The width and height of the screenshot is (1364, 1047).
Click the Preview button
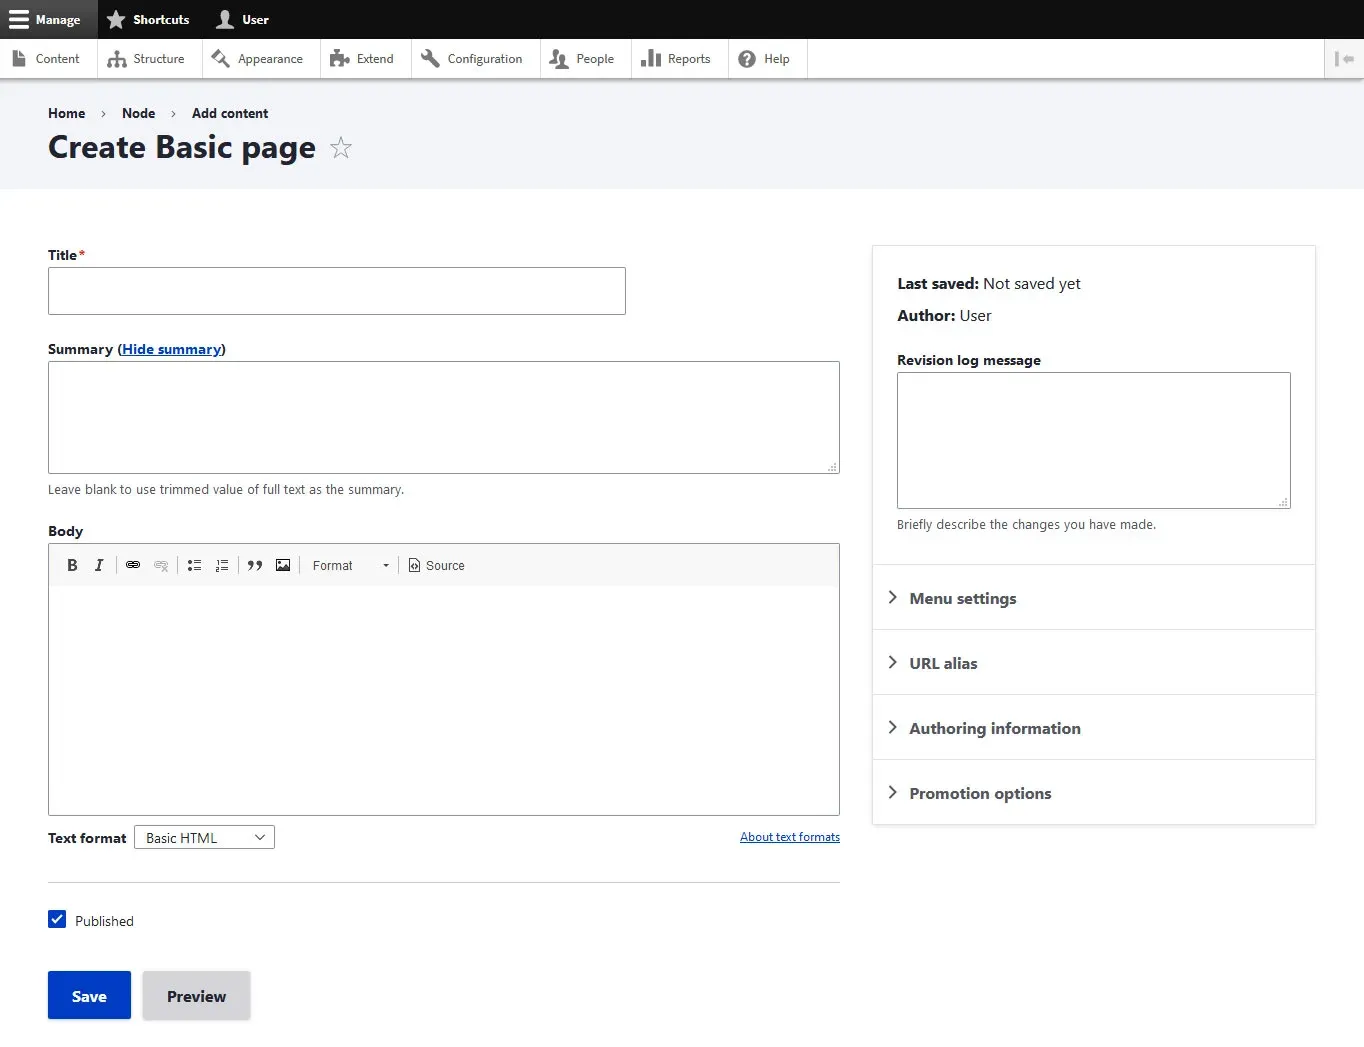[x=196, y=995]
